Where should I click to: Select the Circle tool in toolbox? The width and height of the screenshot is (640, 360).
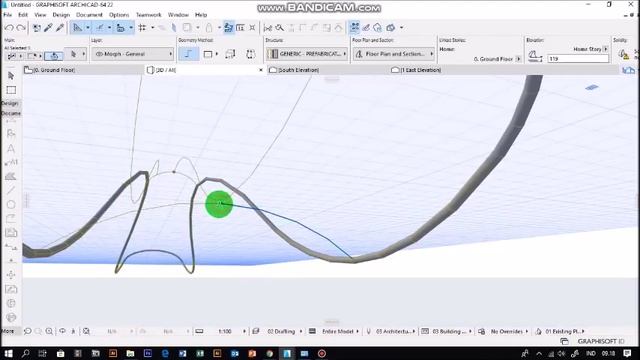click(11, 204)
